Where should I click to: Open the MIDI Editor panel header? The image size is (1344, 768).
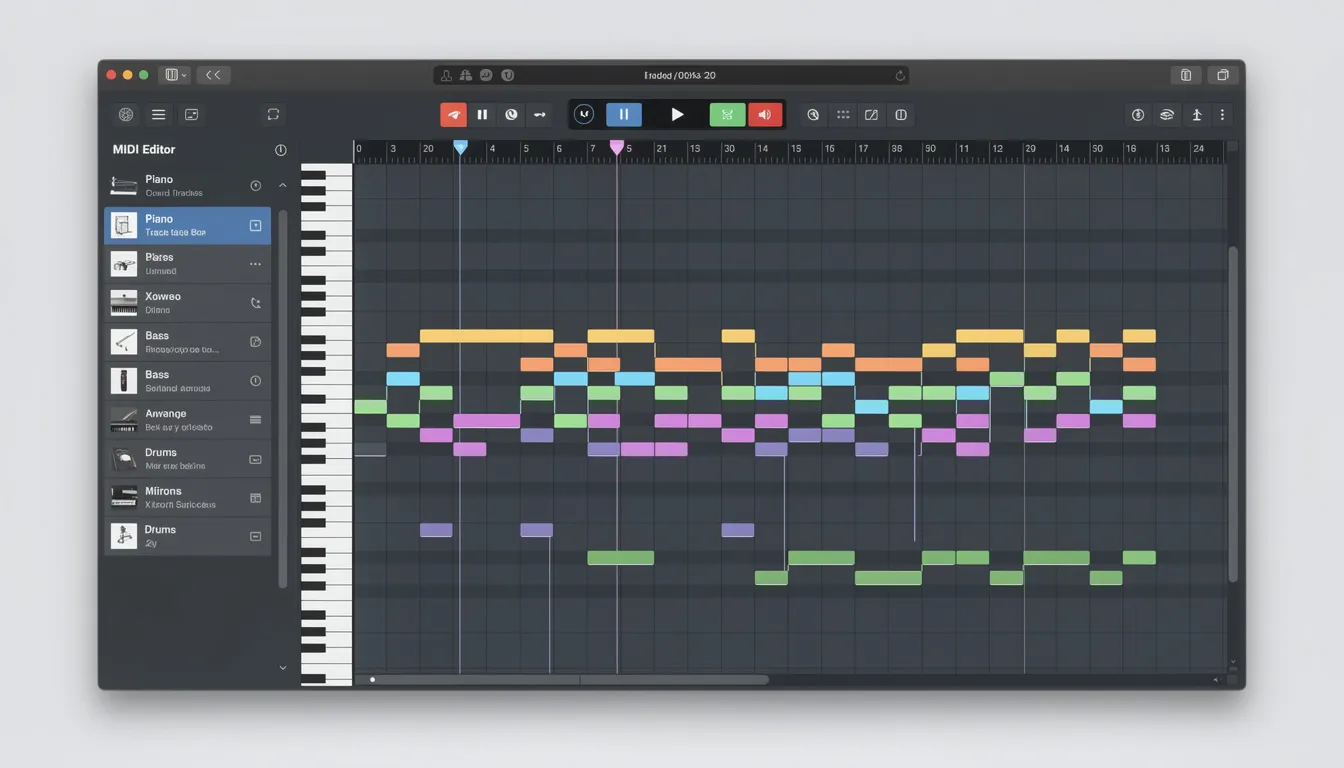143,149
